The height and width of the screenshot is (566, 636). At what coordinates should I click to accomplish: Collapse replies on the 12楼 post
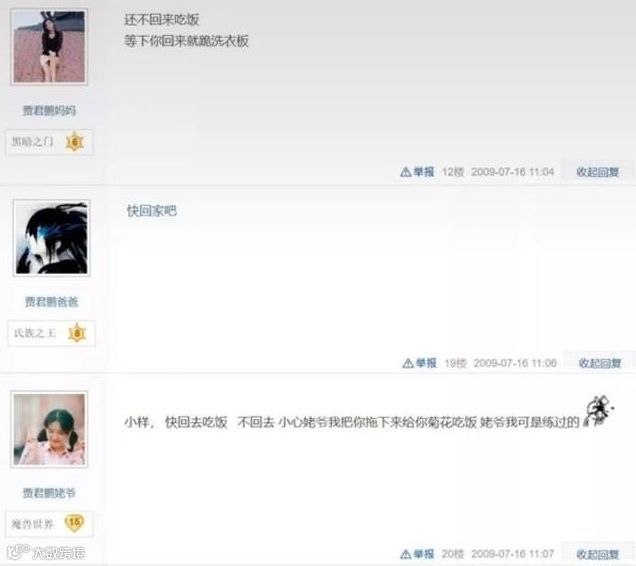coord(597,172)
